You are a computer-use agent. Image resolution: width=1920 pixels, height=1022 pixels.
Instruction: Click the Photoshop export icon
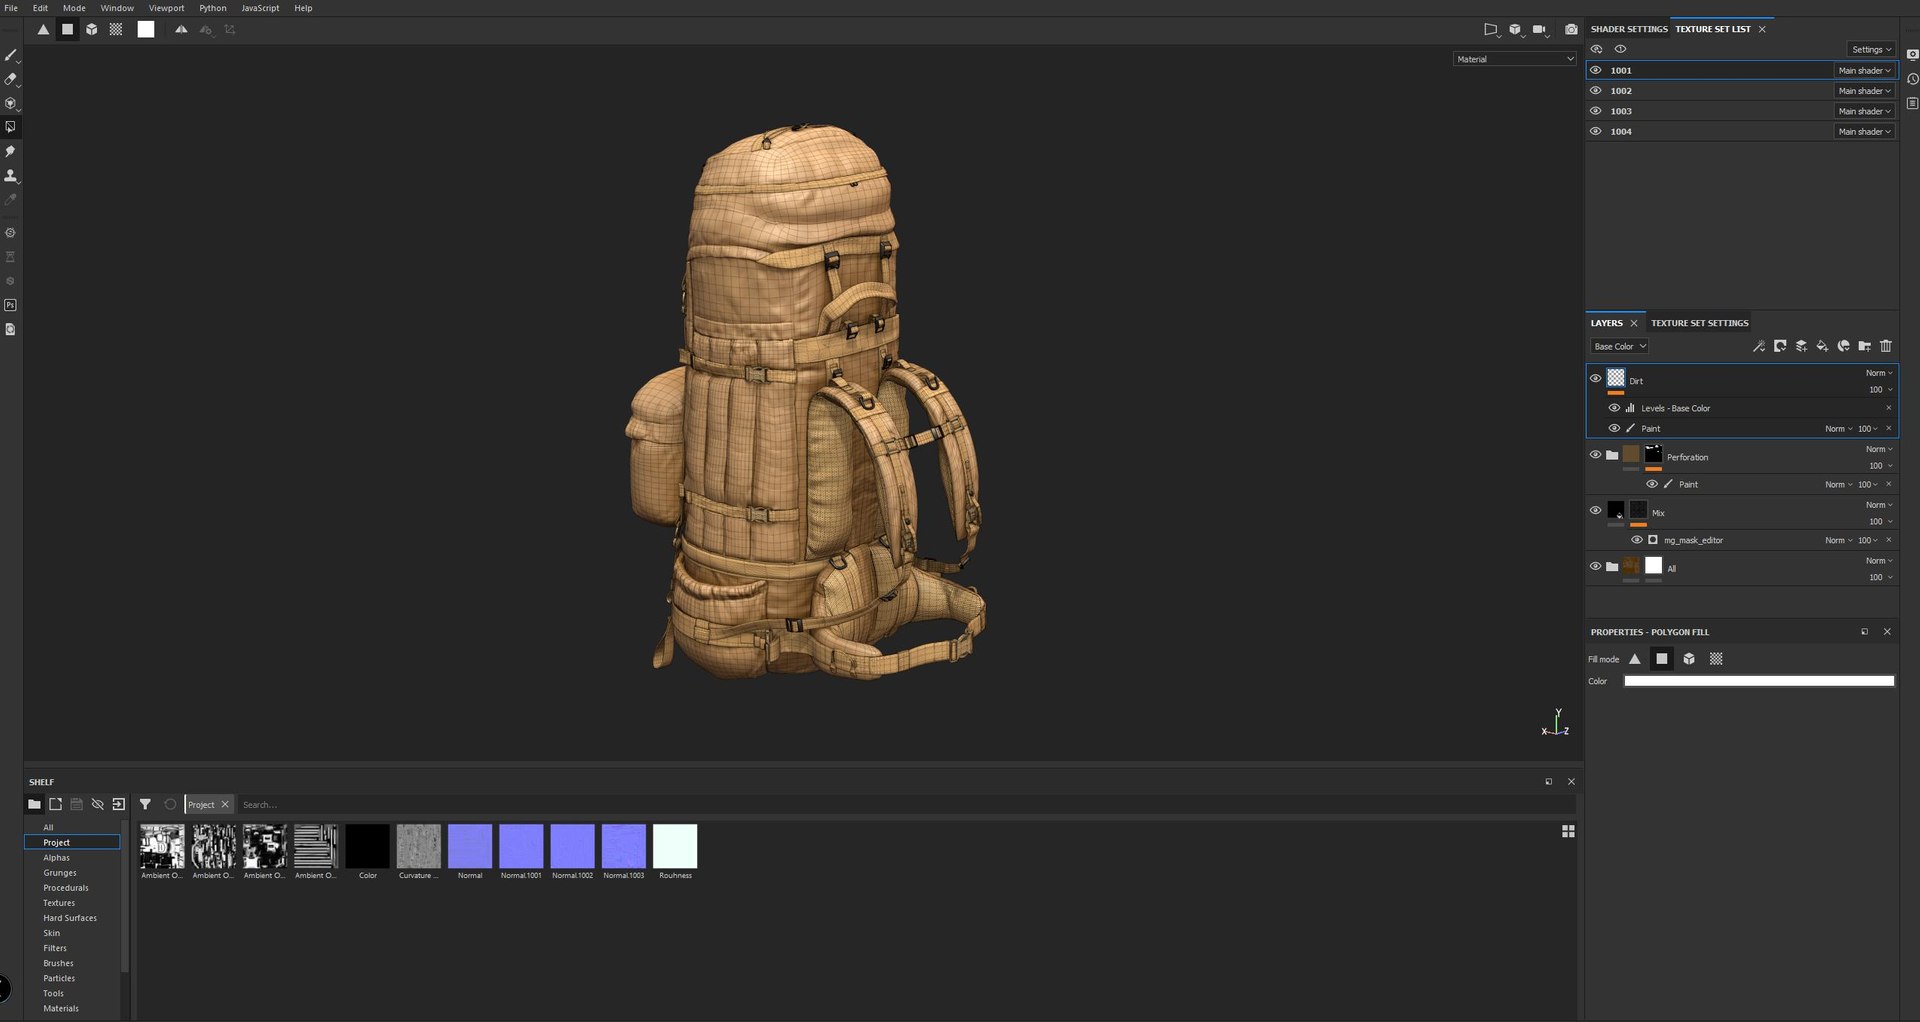(x=11, y=305)
